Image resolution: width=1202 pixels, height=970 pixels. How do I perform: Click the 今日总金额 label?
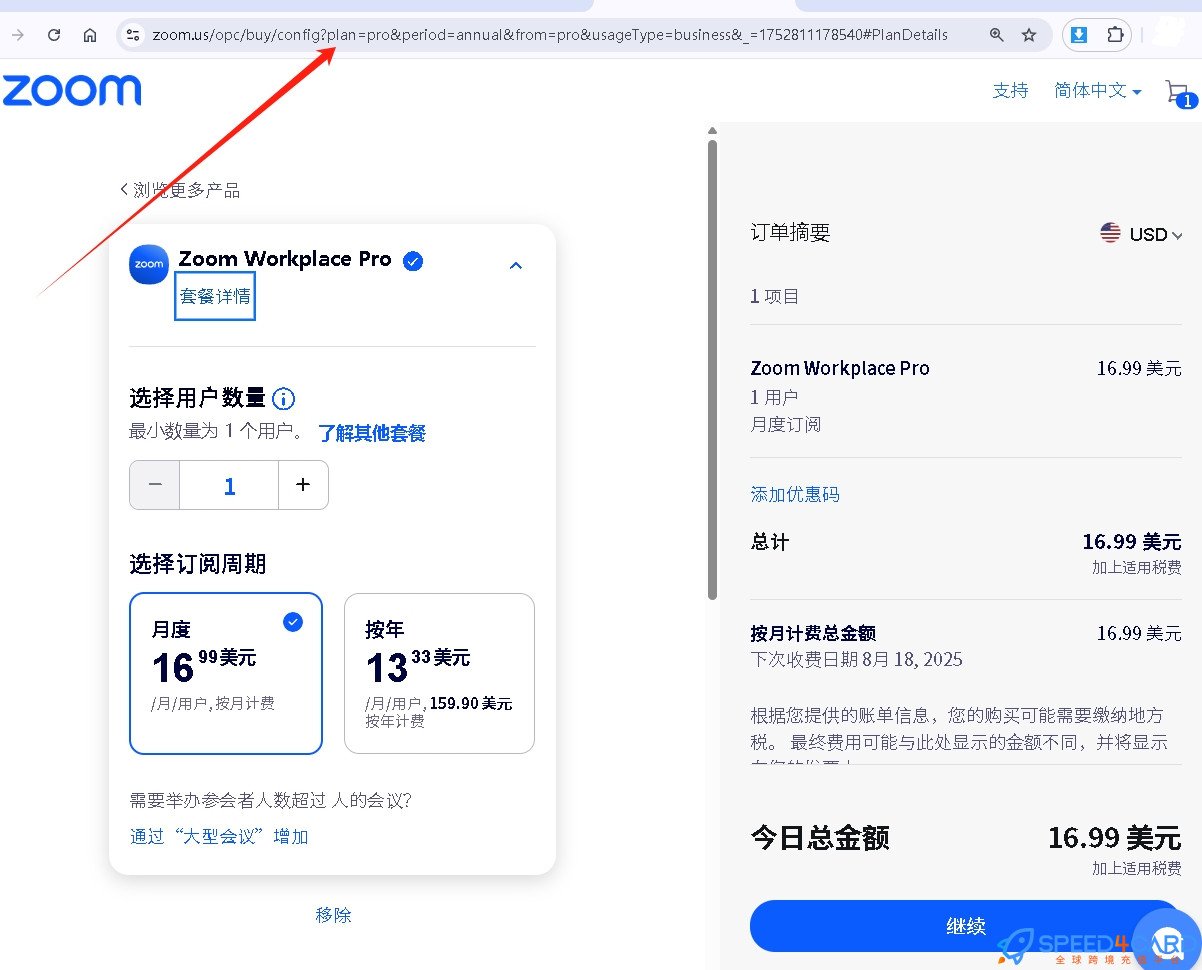pos(820,837)
